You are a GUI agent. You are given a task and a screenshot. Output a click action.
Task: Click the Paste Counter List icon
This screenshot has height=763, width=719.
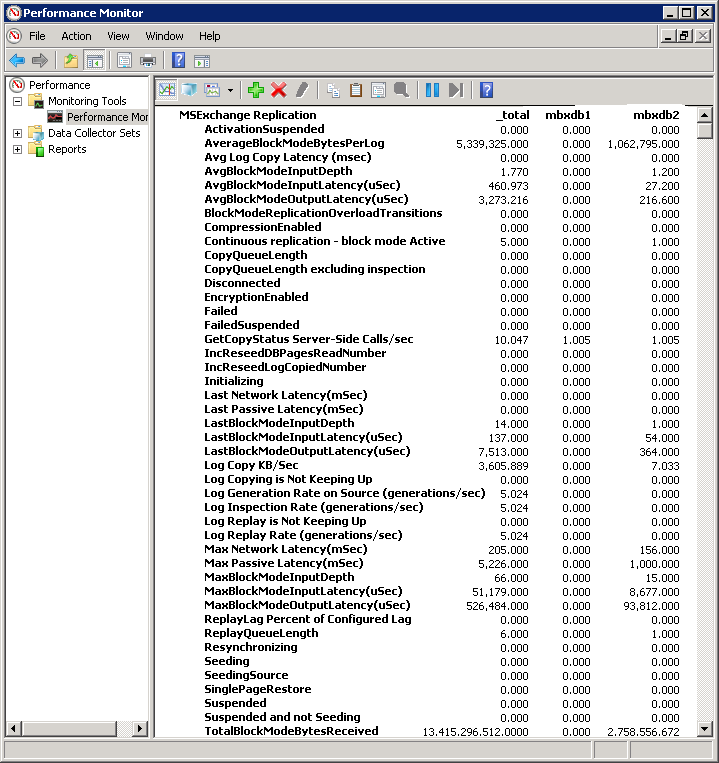[x=356, y=90]
